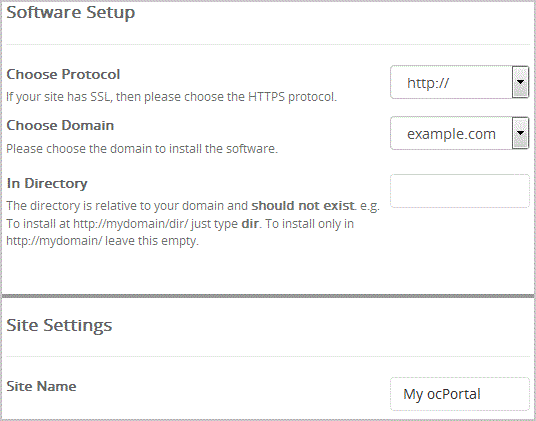Image resolution: width=536 pixels, height=421 pixels.
Task: Click the bold 'dir' example text
Action: tap(250, 224)
